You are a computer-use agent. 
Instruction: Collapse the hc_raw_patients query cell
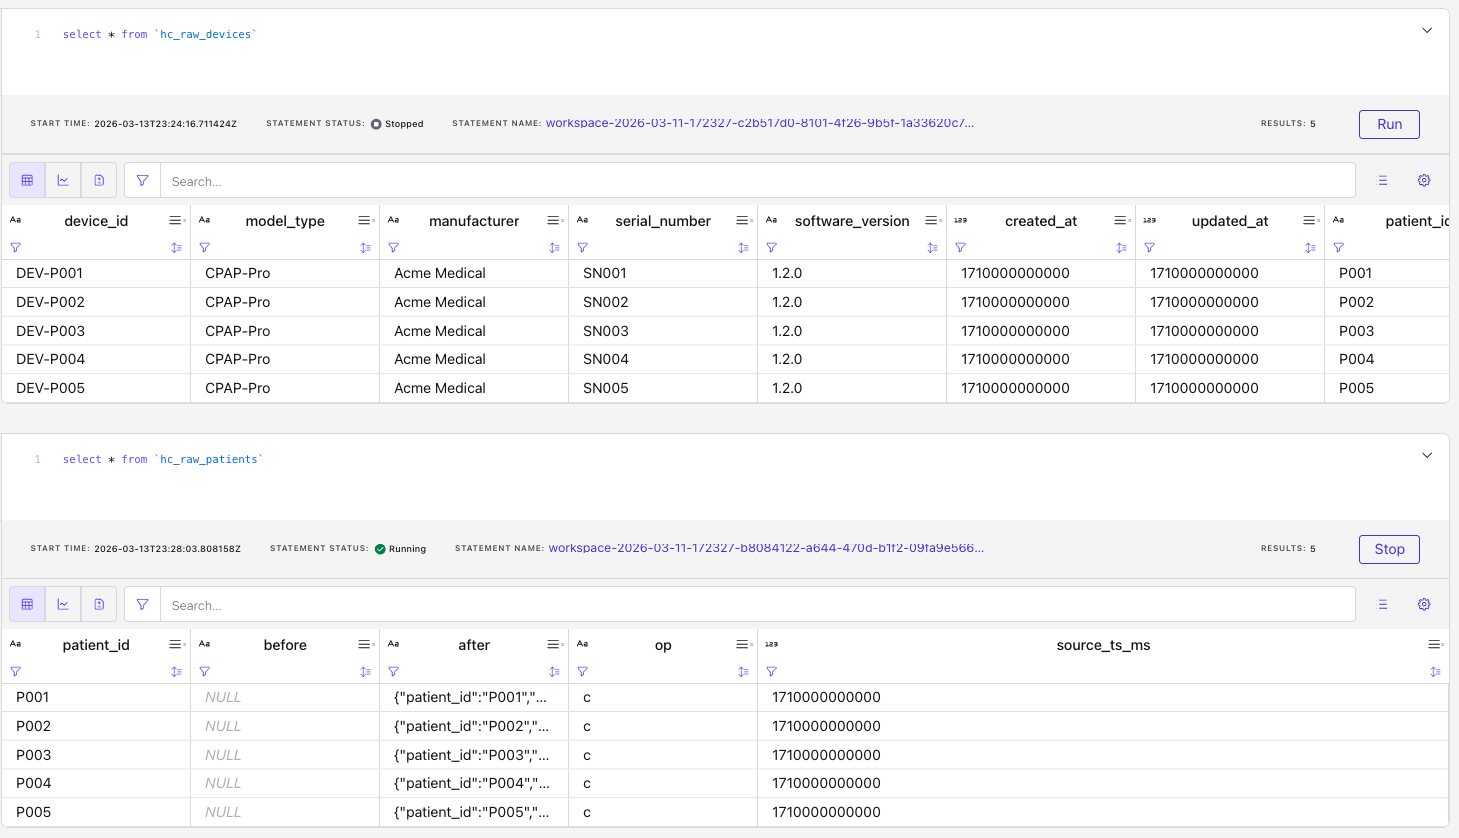pos(1427,456)
